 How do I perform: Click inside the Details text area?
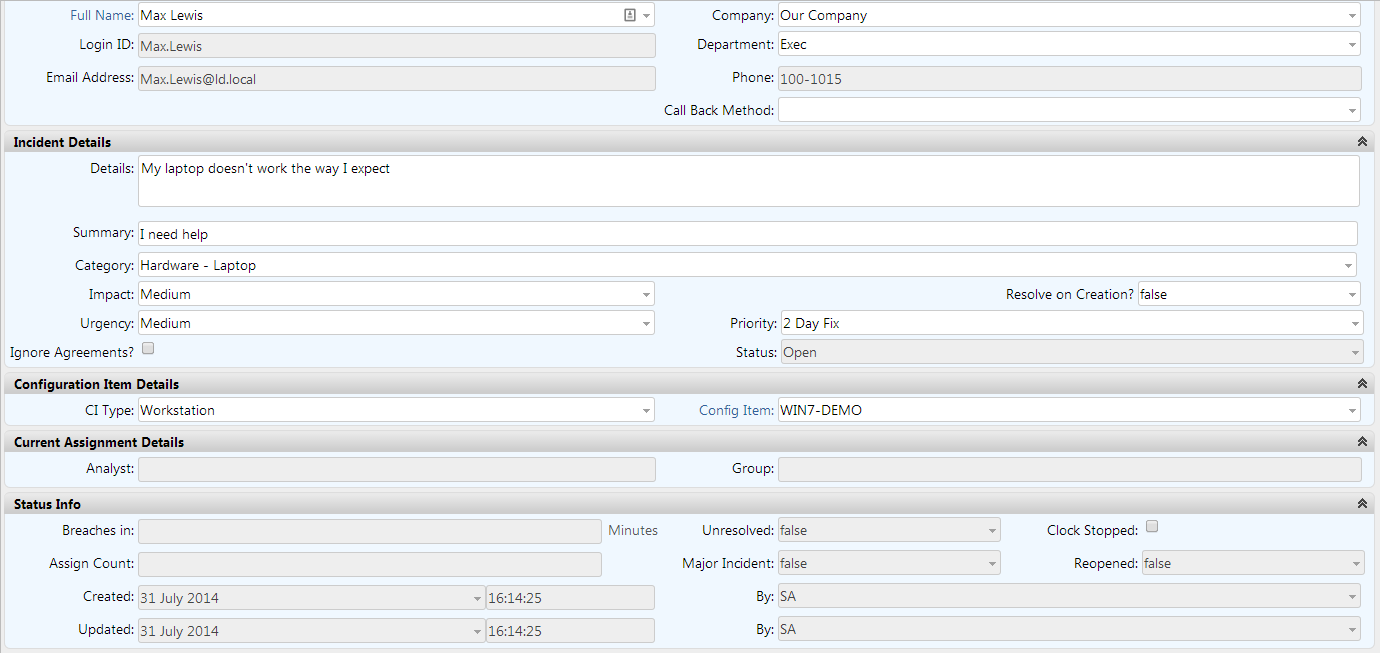point(746,181)
